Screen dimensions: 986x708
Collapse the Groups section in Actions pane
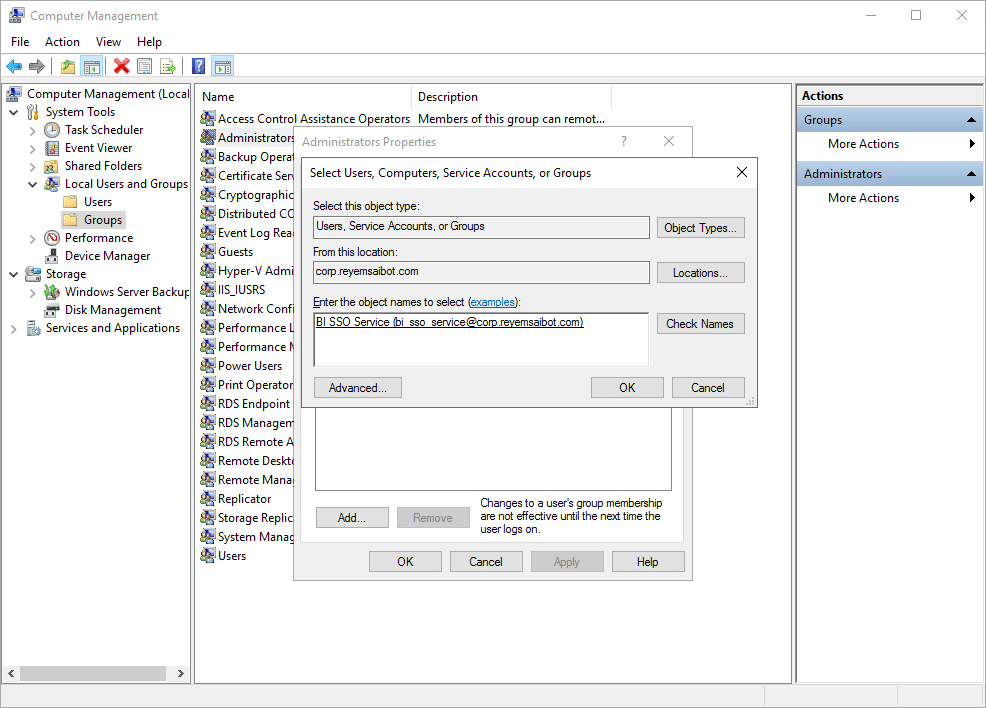pyautogui.click(x=972, y=119)
